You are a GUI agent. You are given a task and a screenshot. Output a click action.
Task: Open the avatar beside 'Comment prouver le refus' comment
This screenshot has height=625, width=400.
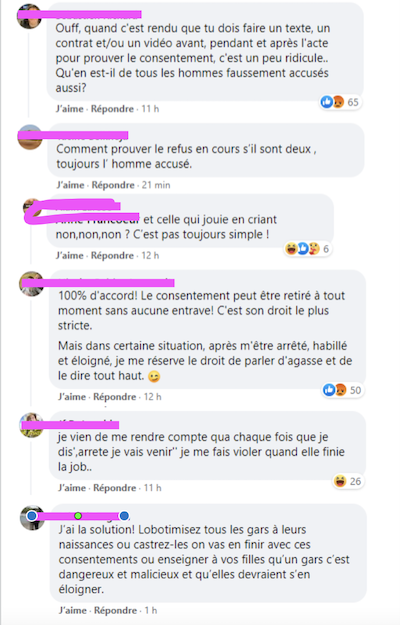(30, 137)
